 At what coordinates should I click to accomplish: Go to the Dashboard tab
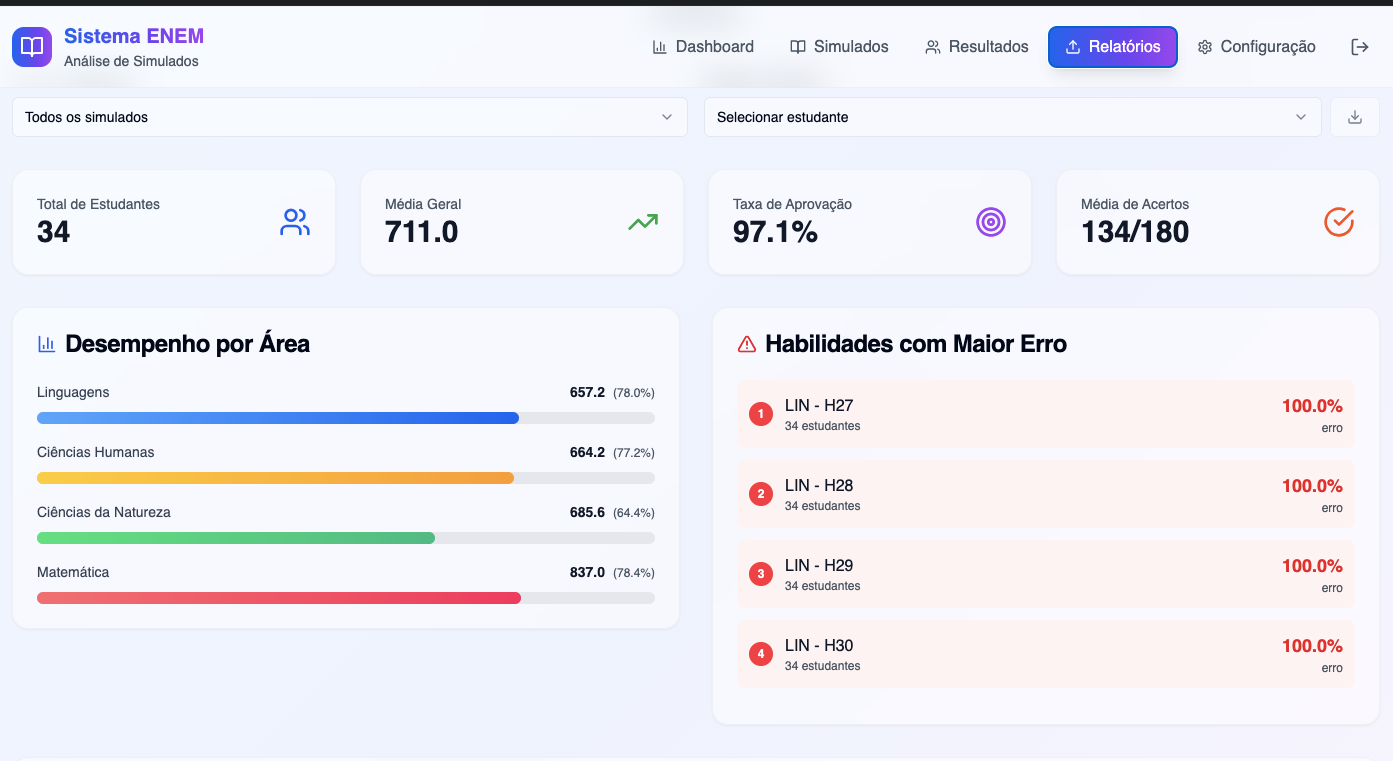point(703,47)
